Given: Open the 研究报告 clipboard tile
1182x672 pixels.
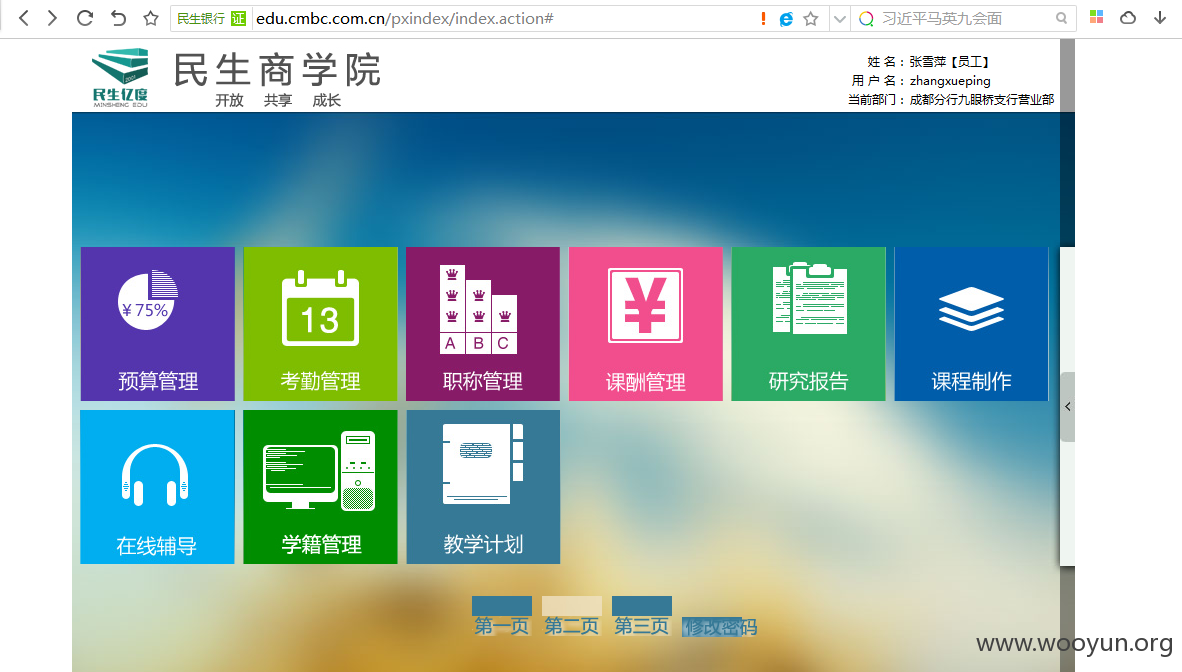Looking at the screenshot, I should tap(809, 324).
